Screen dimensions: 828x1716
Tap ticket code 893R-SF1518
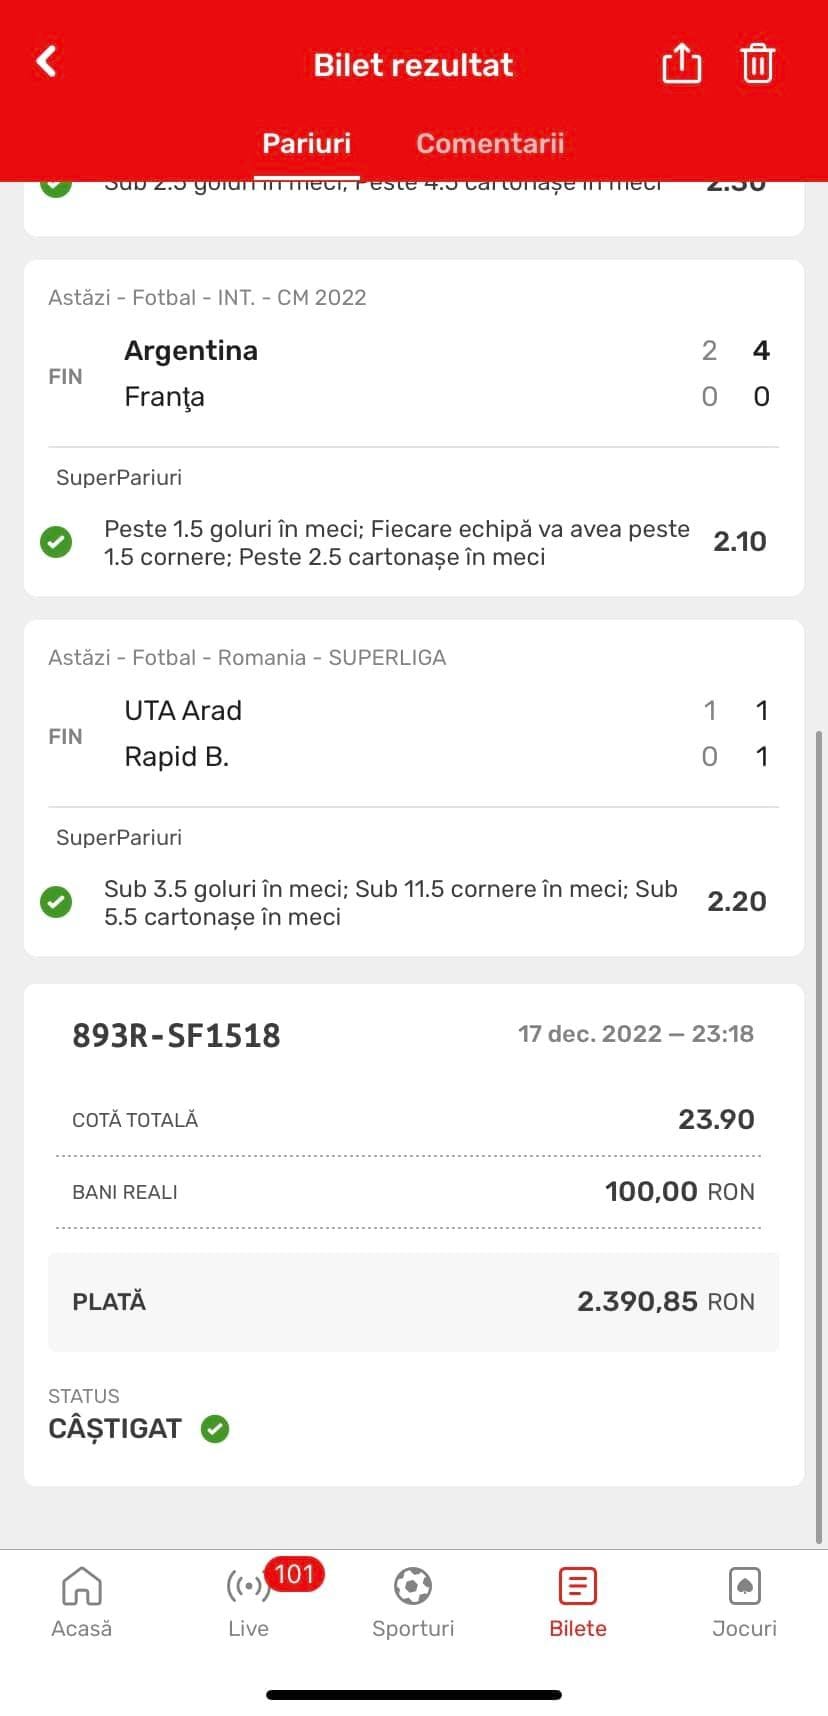[176, 1035]
